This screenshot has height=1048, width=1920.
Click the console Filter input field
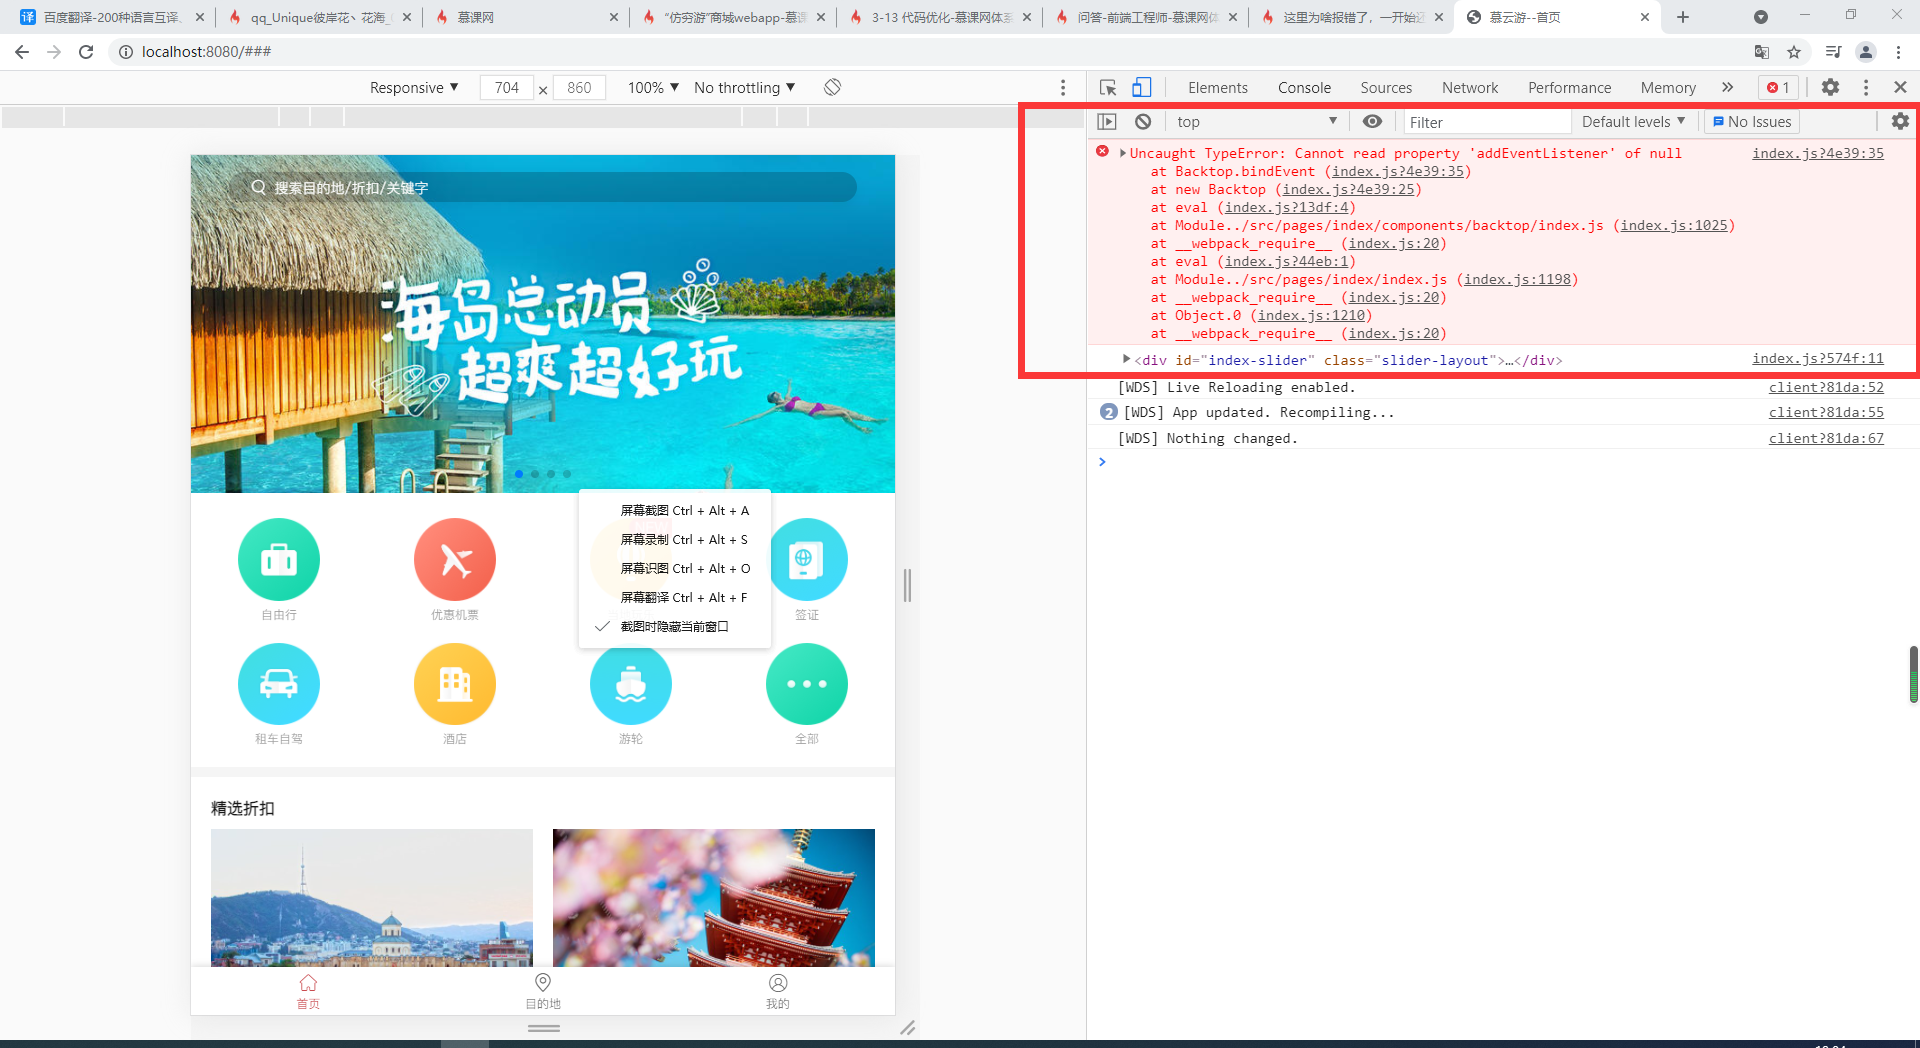1487,122
